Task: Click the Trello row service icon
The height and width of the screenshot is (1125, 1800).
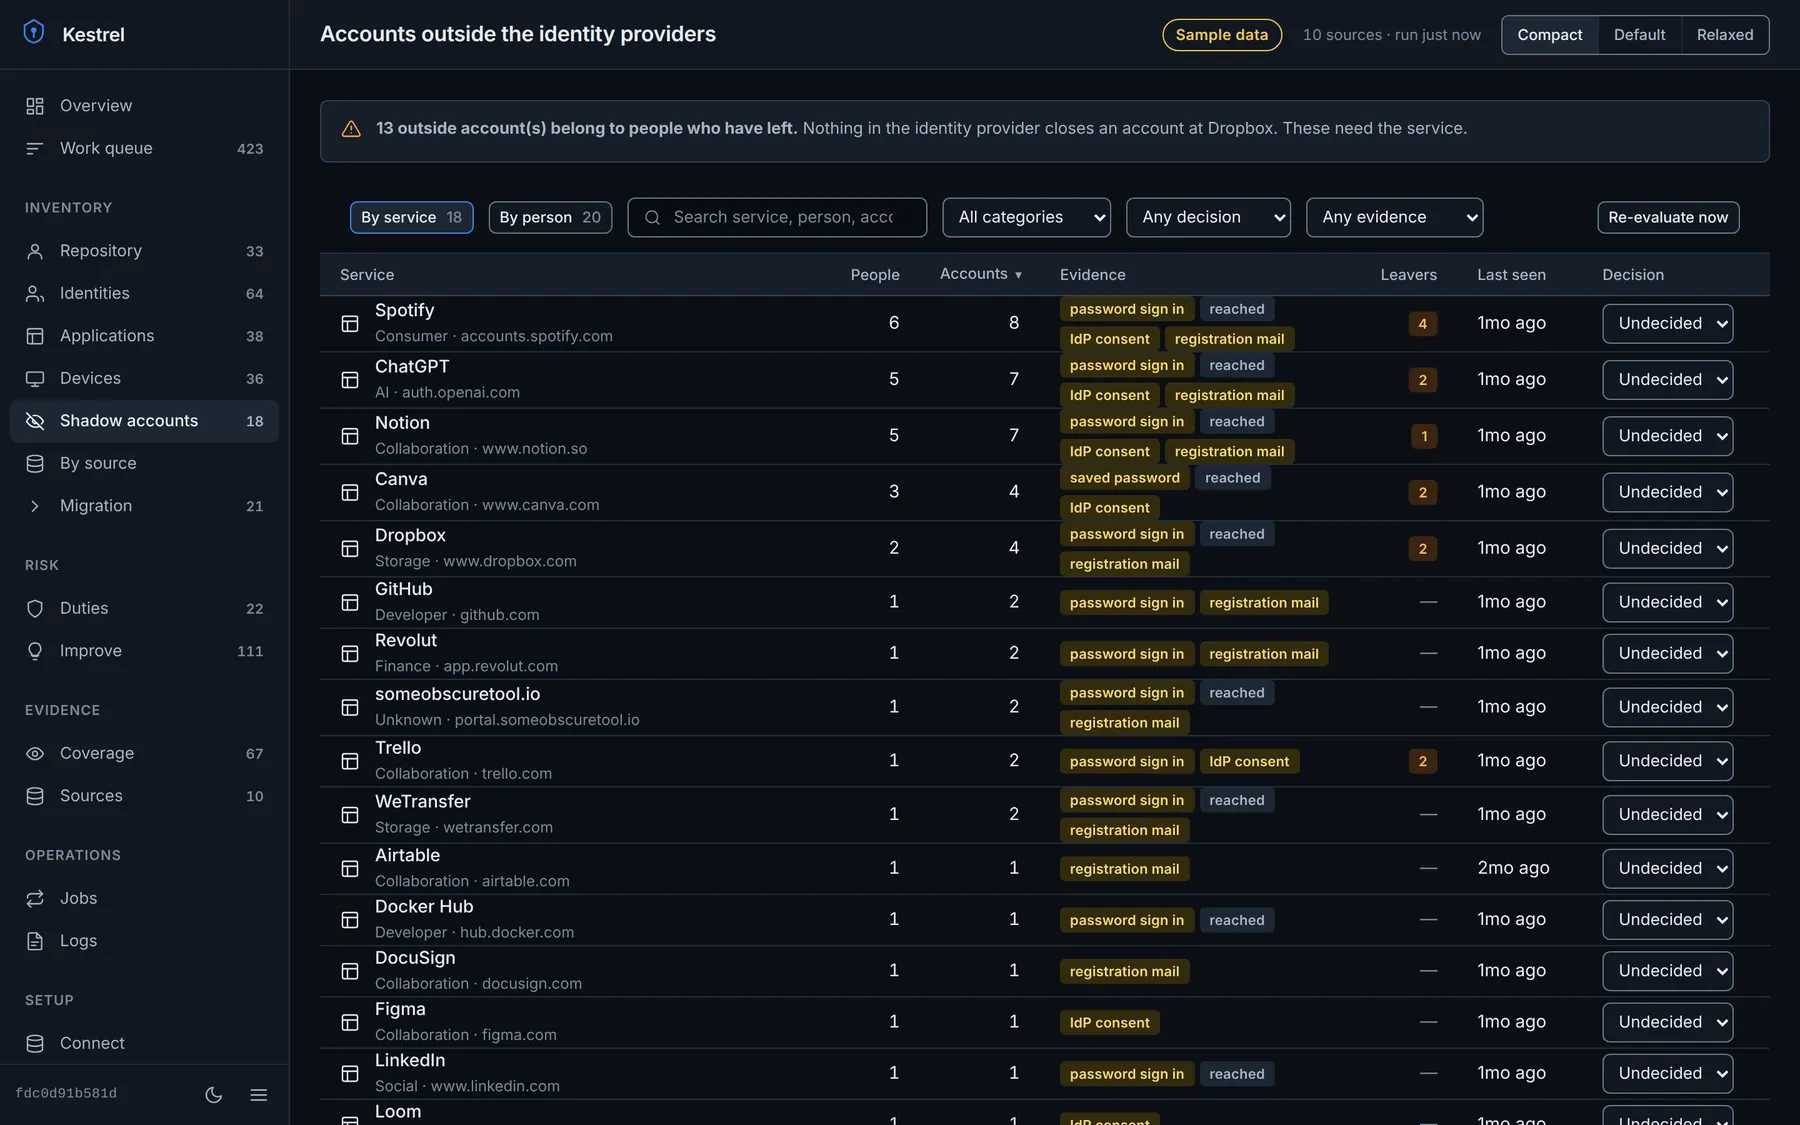Action: coord(350,761)
